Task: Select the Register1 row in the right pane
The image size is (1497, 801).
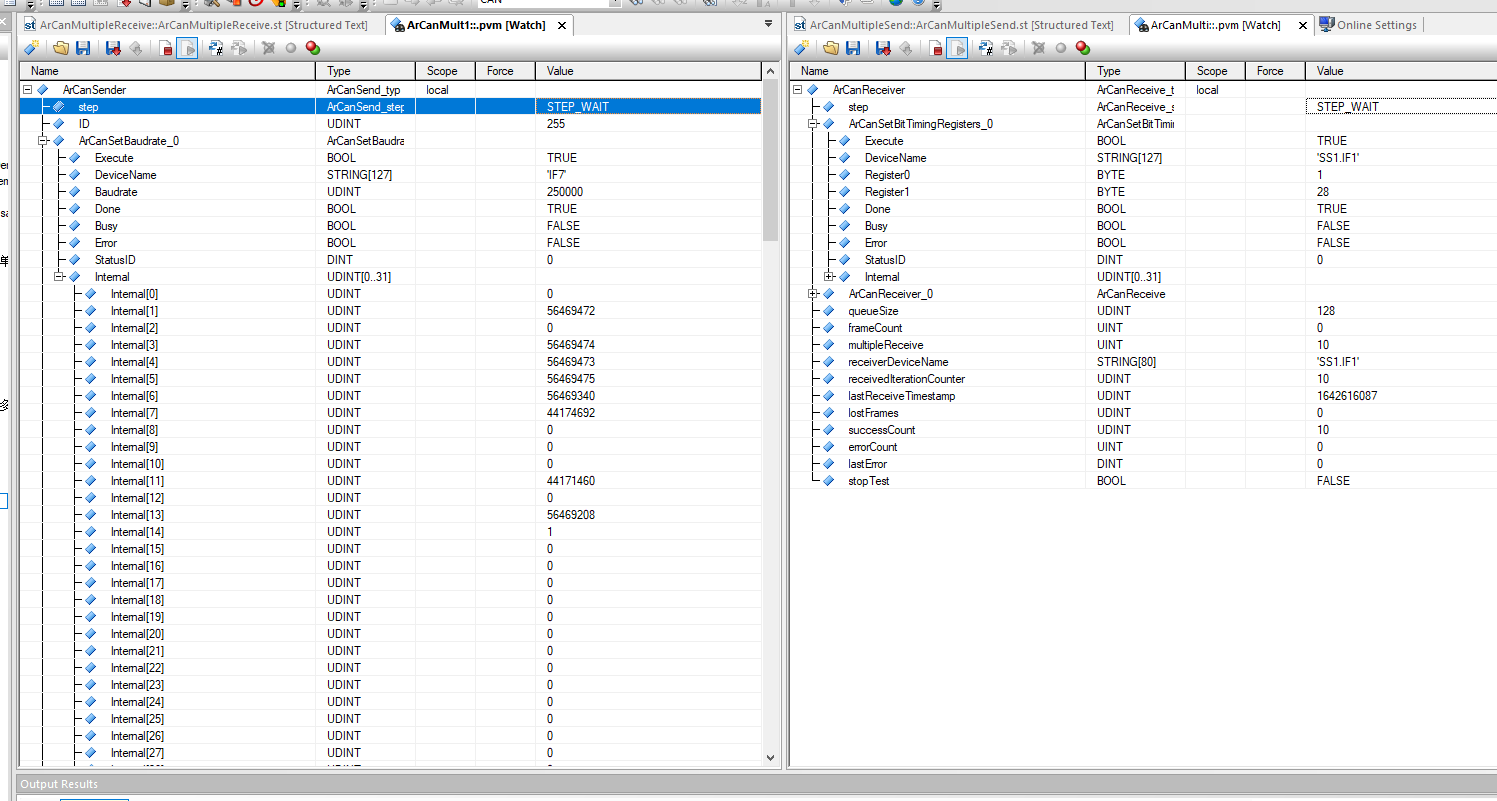Action: (x=1143, y=192)
